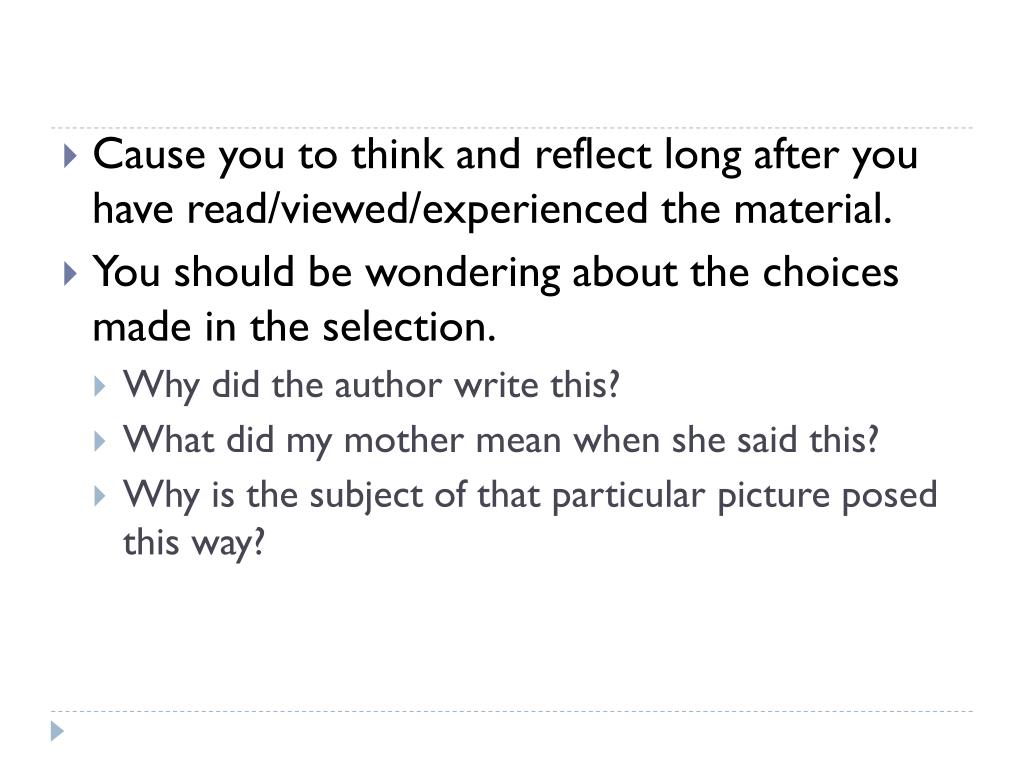Click the small bullet before 'Why did the author'

point(99,386)
